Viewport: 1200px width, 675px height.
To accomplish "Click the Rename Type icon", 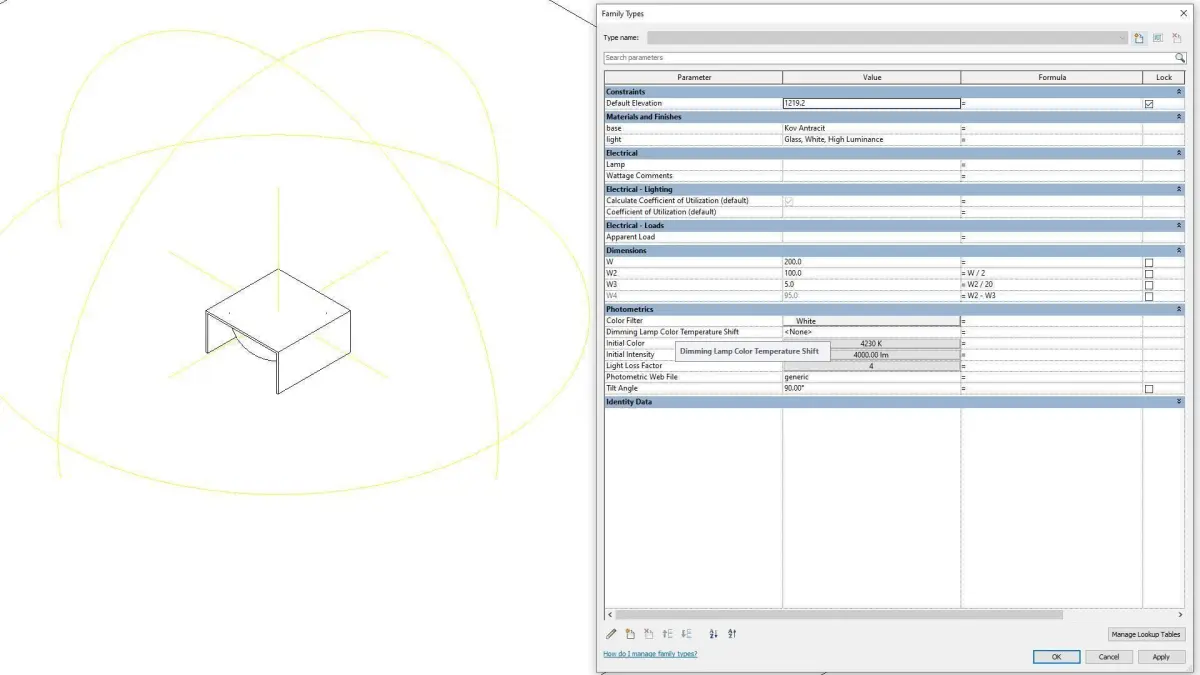I will [x=1158, y=38].
